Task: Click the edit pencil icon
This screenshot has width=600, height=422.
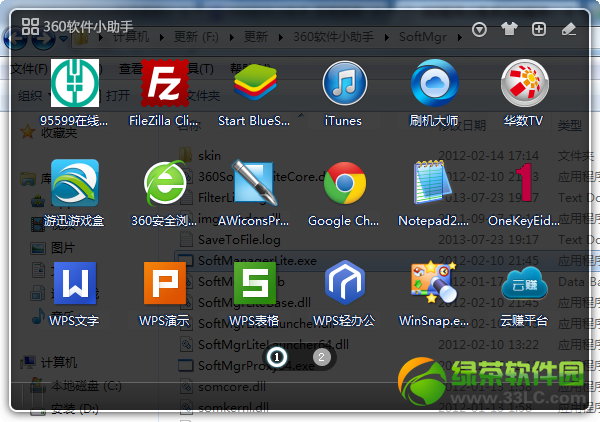Action: [x=569, y=29]
